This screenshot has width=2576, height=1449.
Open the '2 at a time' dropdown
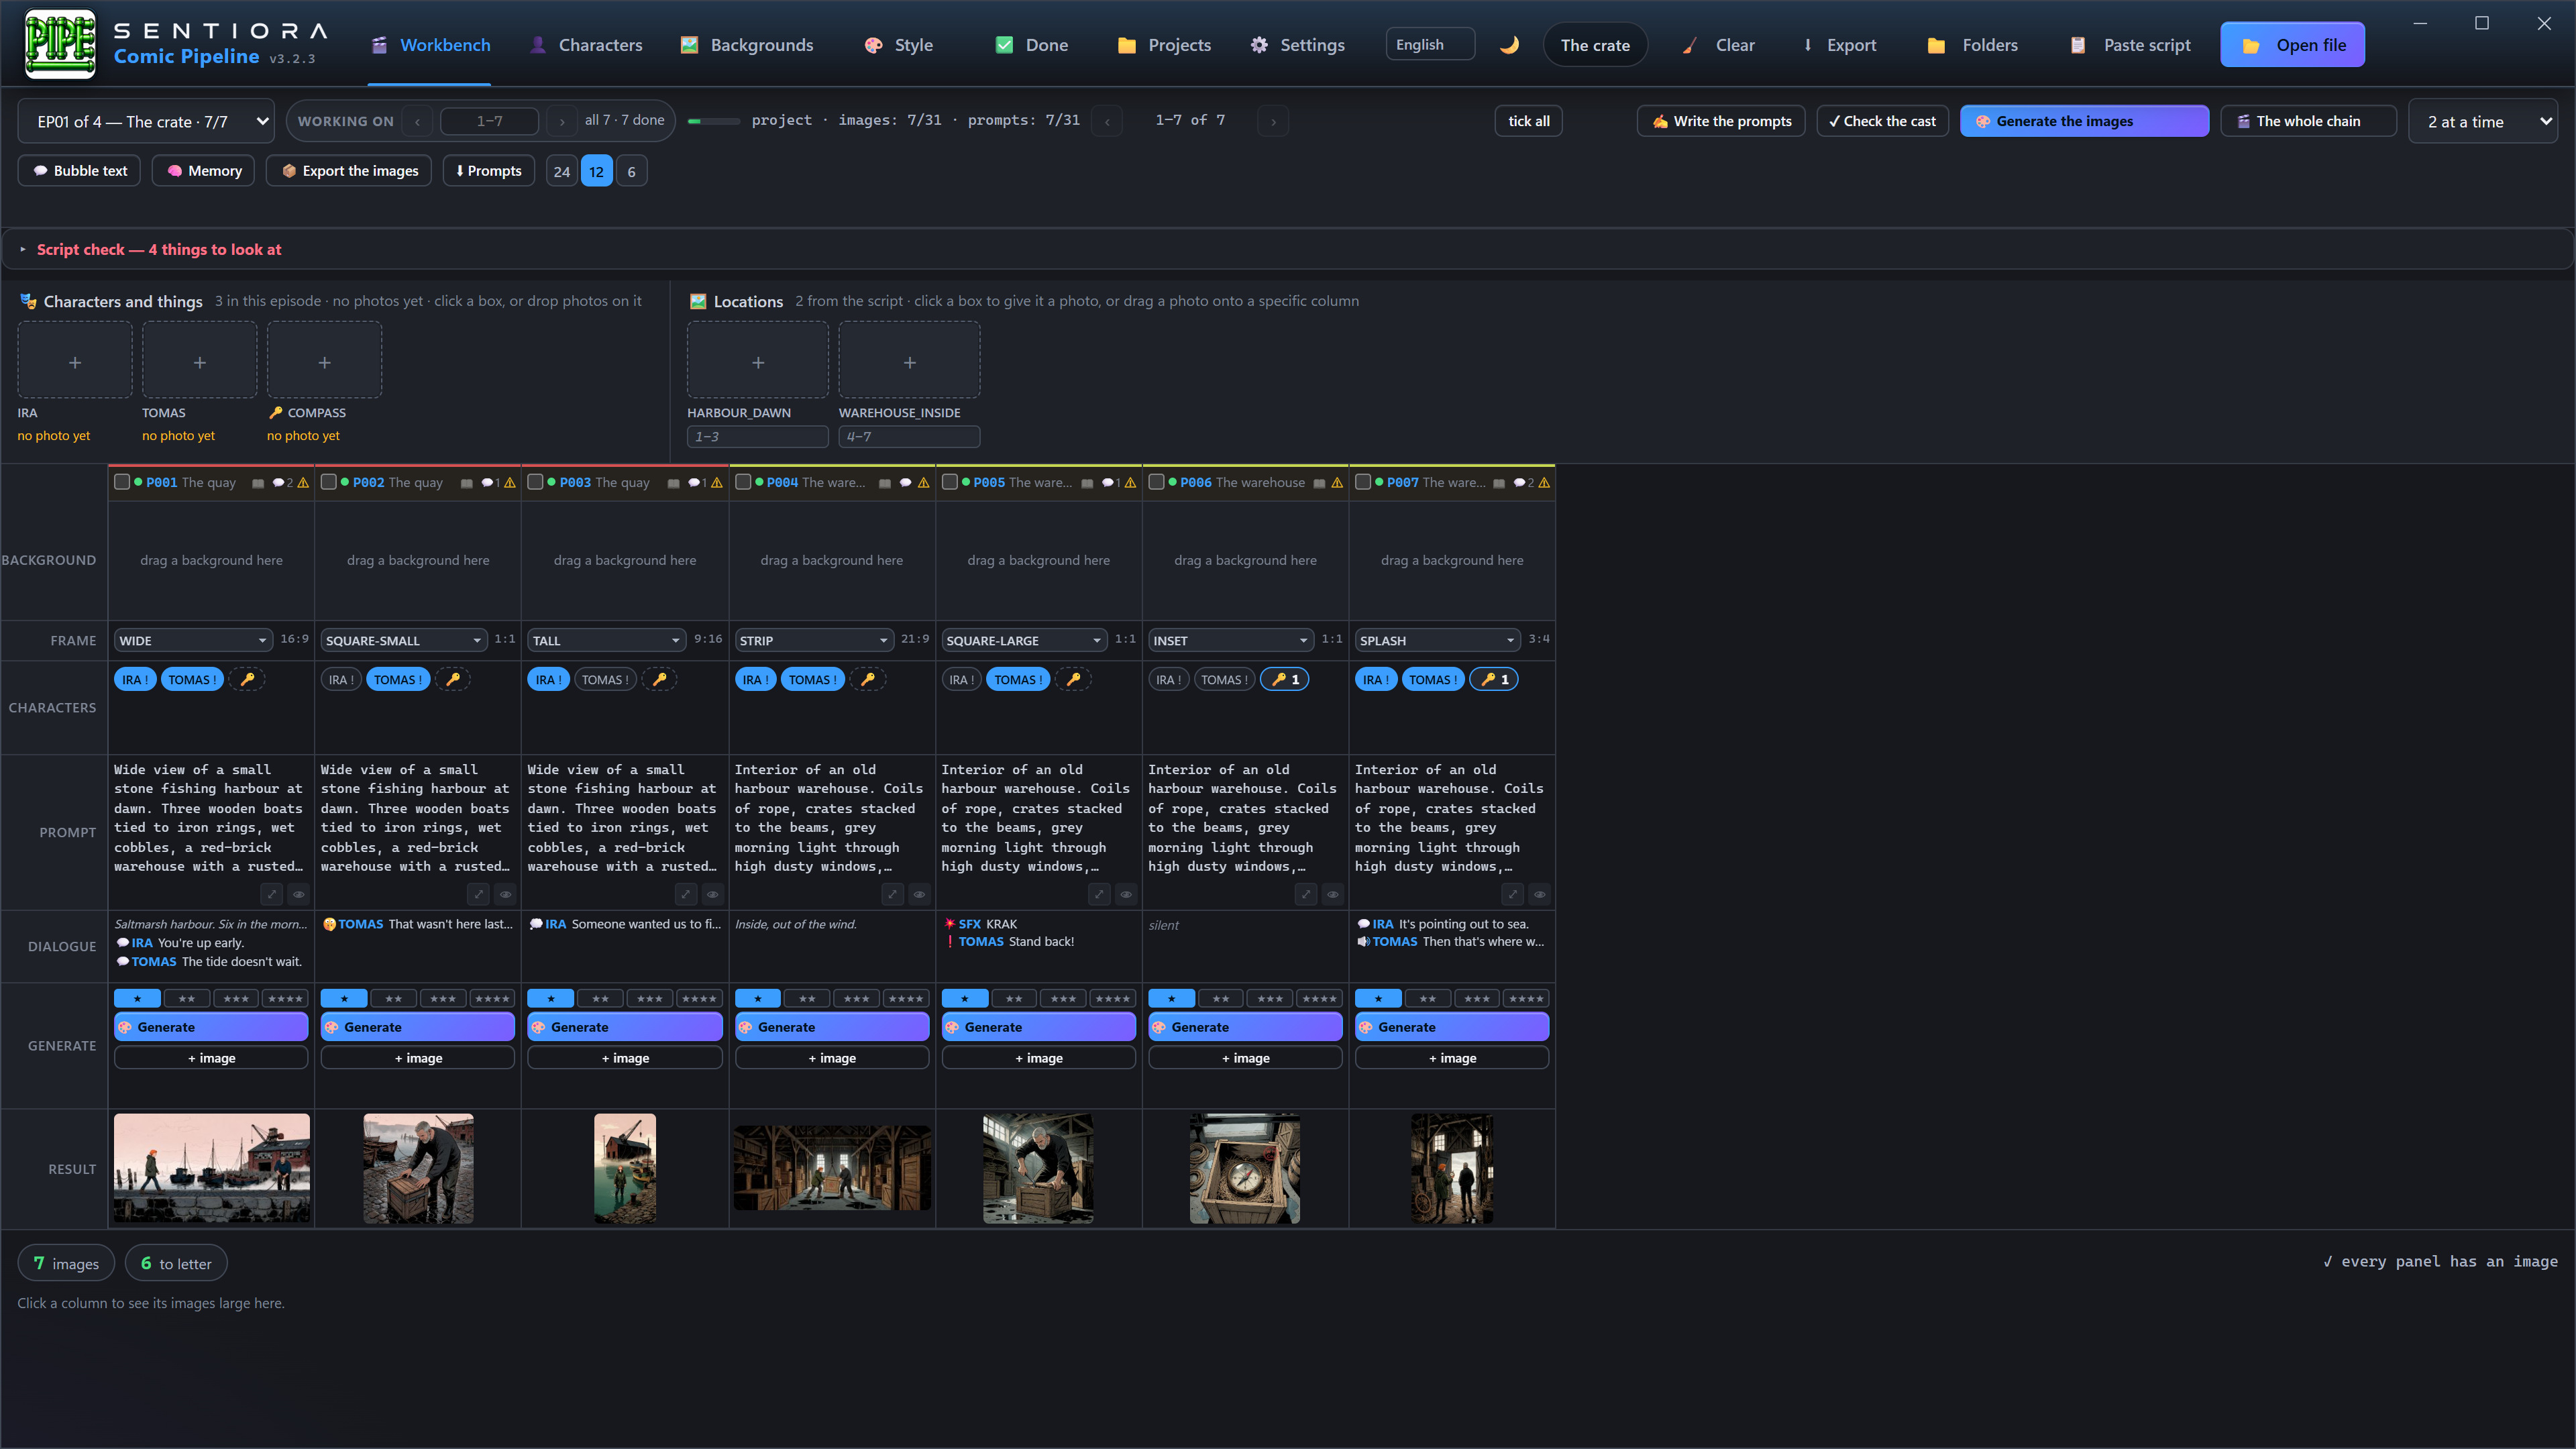pos(2483,121)
